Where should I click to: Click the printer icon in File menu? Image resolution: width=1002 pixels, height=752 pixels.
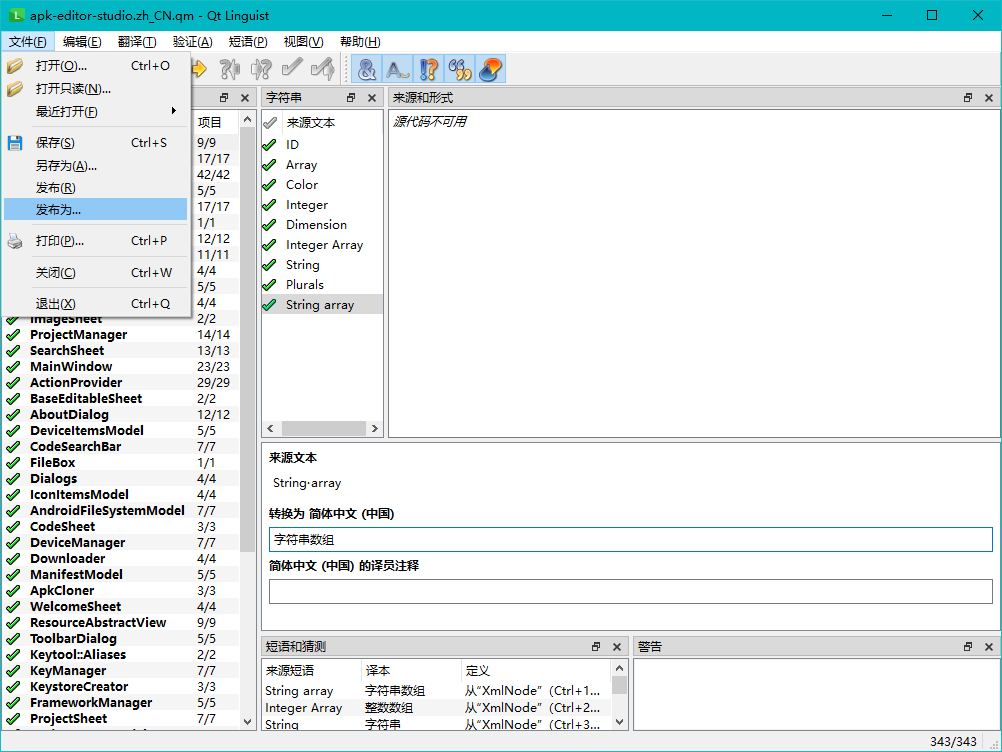15,241
